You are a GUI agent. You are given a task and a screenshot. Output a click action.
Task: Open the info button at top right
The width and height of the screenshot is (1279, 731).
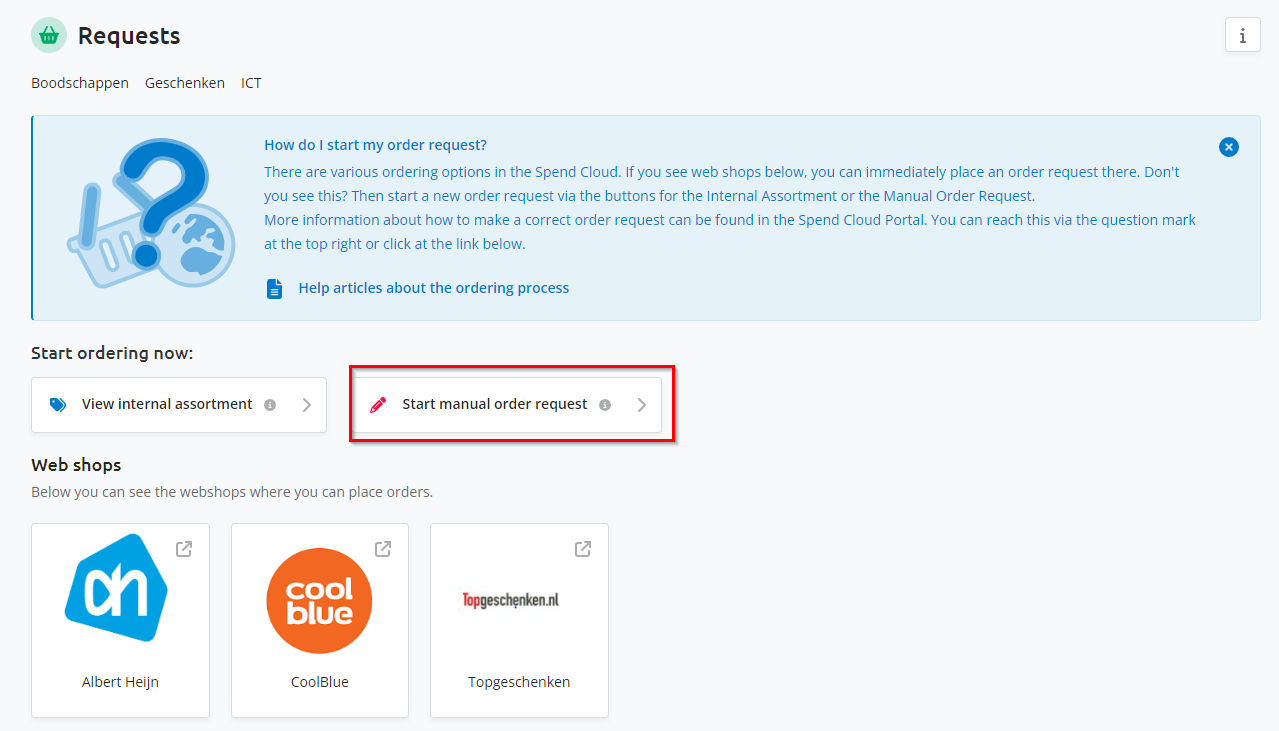click(1243, 35)
